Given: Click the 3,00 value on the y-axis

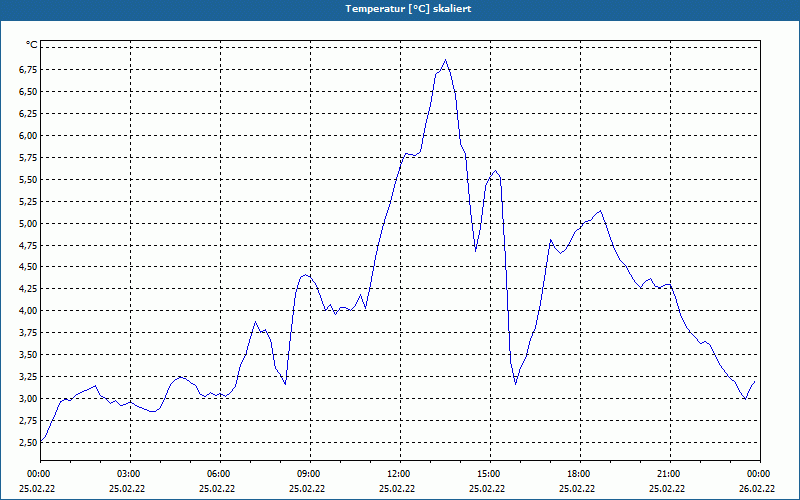Looking at the screenshot, I should (28, 398).
